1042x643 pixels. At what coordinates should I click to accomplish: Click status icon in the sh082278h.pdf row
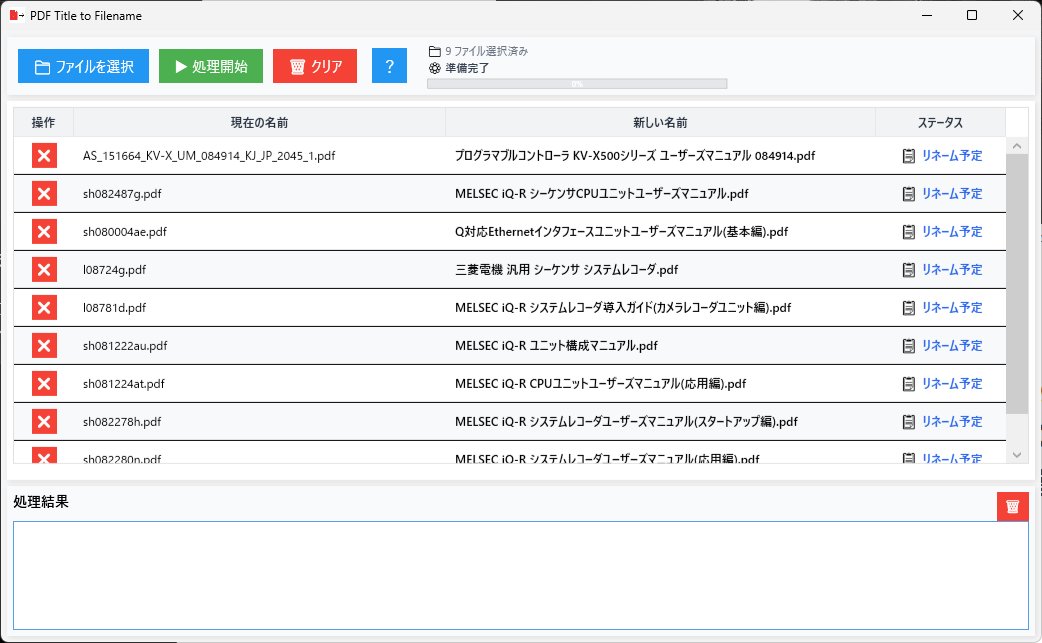tap(908, 422)
